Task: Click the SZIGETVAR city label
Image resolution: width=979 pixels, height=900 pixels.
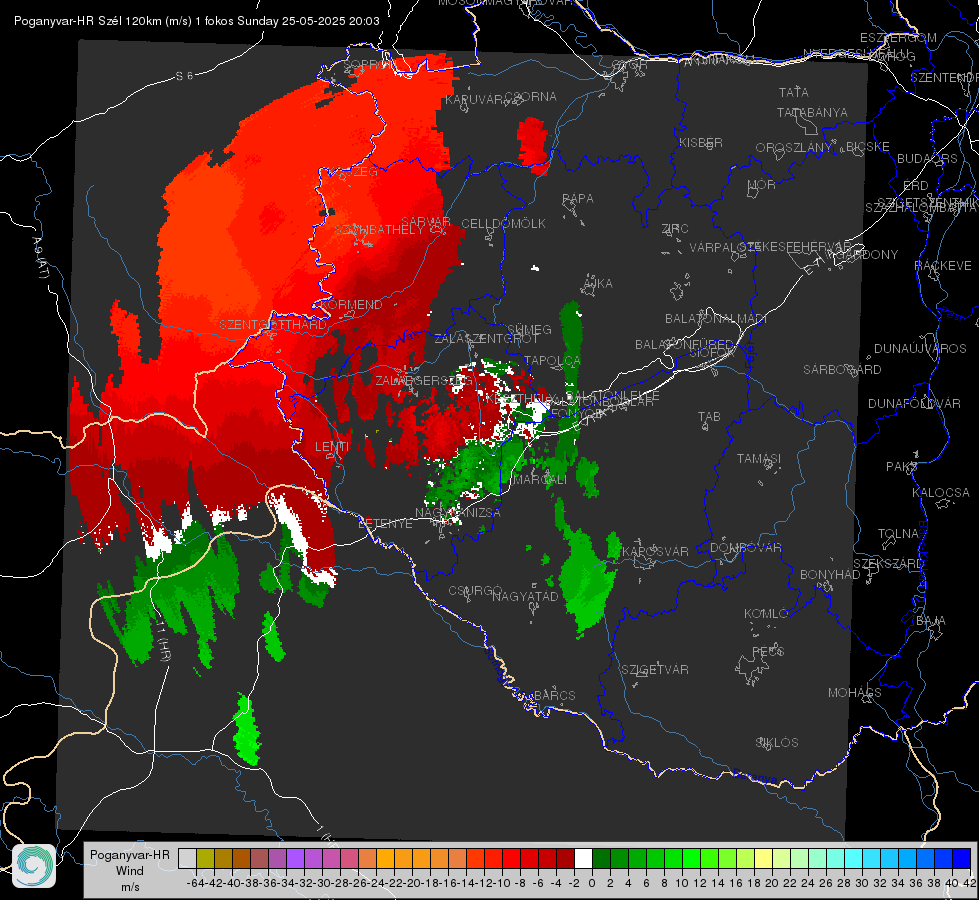Action: click(x=655, y=670)
